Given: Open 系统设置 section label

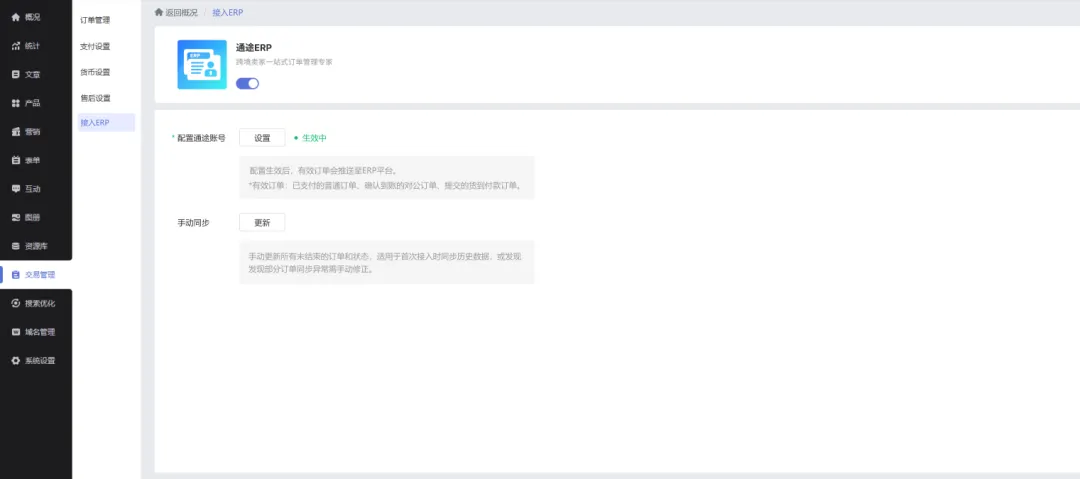Looking at the screenshot, I should click(40, 360).
